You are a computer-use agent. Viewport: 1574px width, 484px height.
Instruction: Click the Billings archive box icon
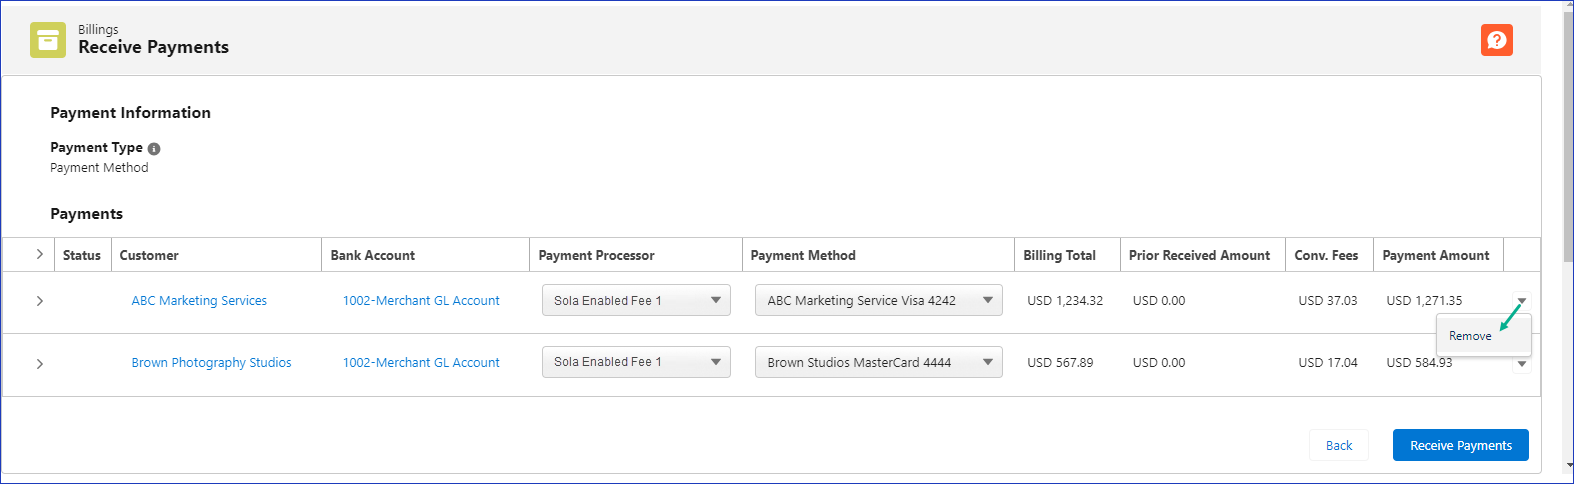point(47,40)
